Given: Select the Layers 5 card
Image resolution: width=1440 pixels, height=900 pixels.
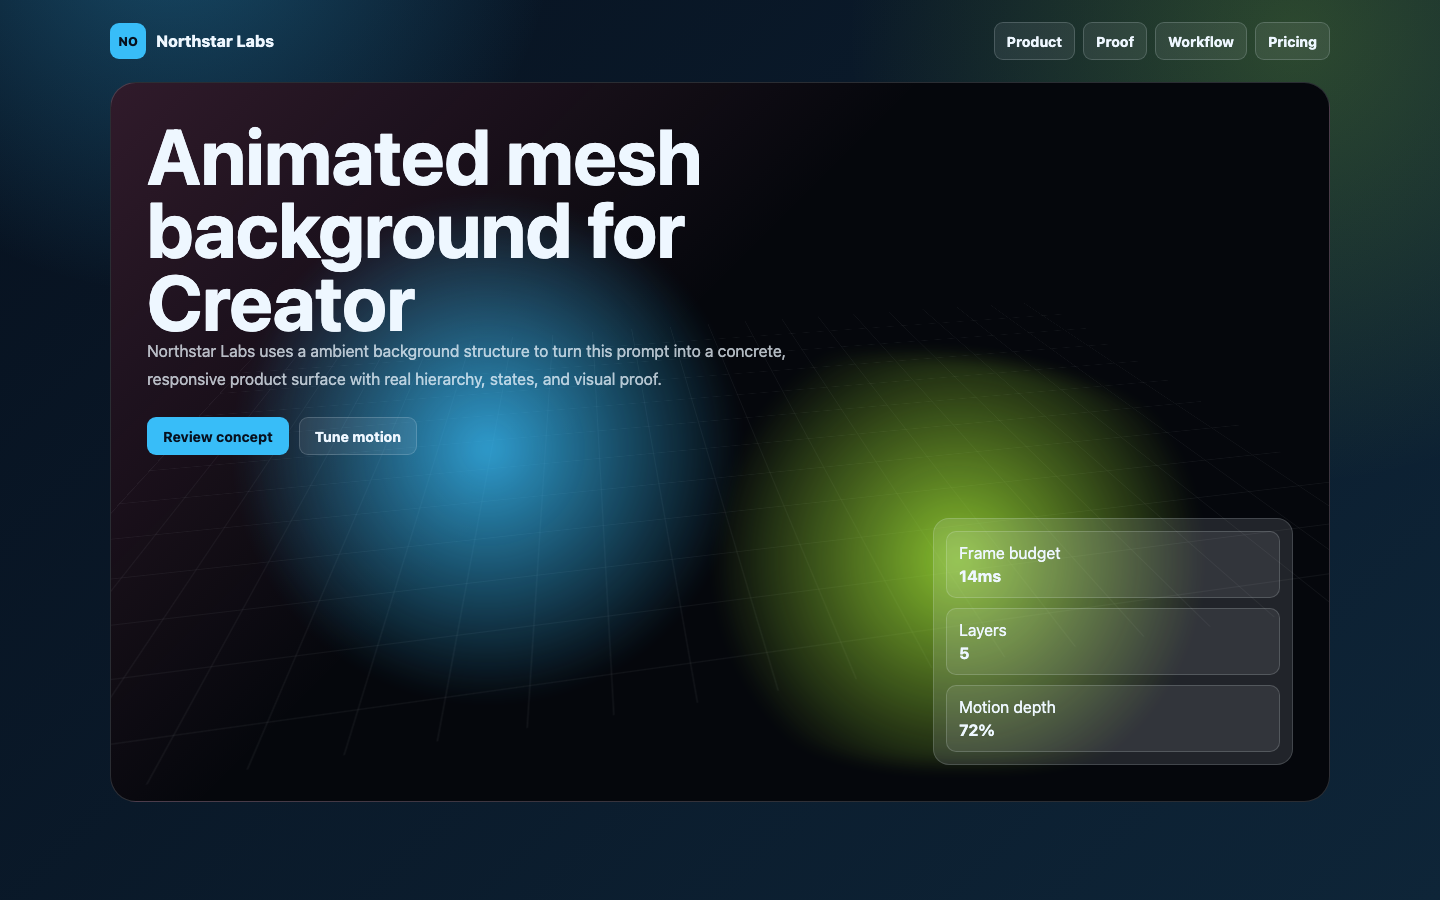Looking at the screenshot, I should 1113,641.
